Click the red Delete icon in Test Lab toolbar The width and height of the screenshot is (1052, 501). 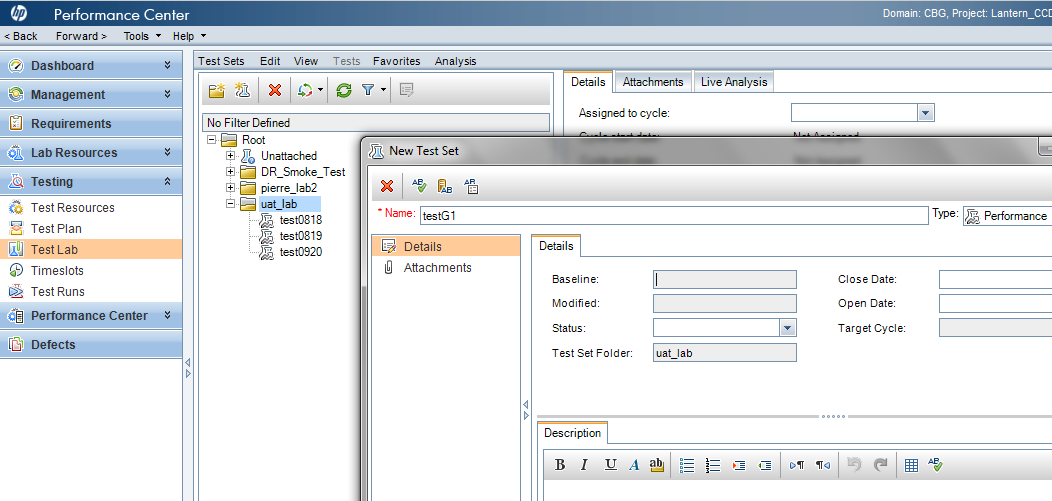click(274, 90)
